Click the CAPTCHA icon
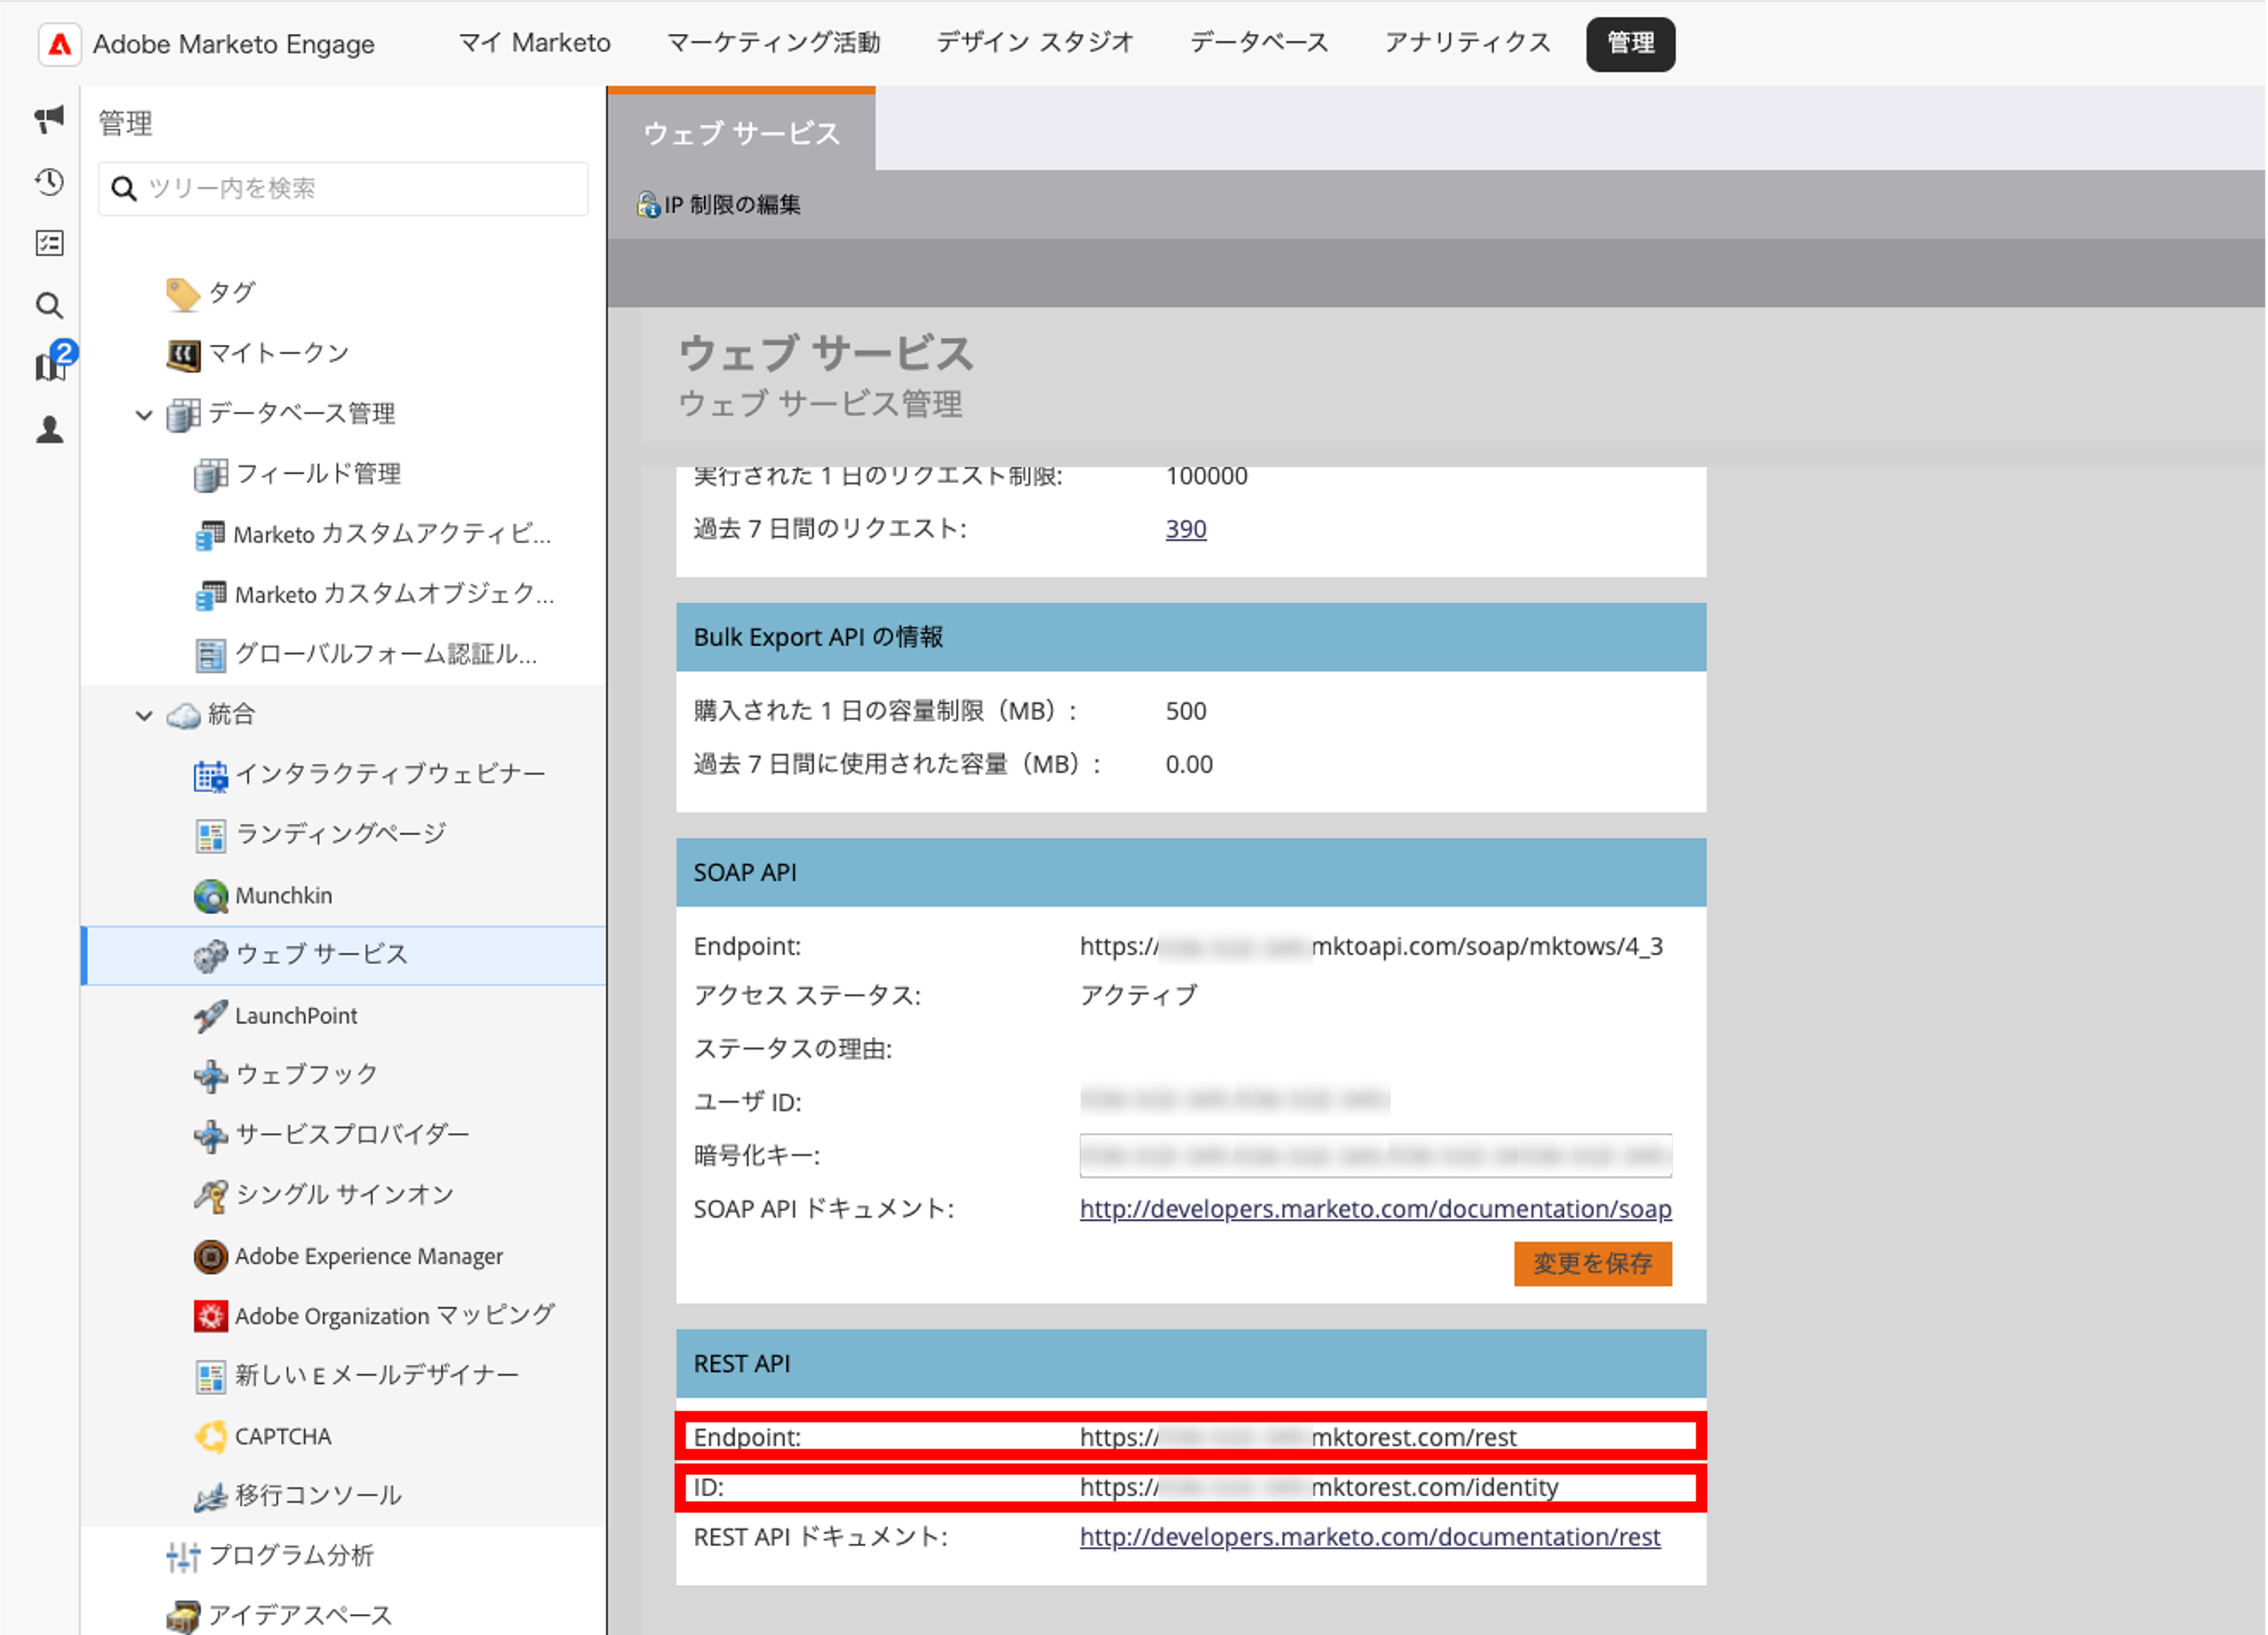The width and height of the screenshot is (2268, 1635). [210, 1437]
